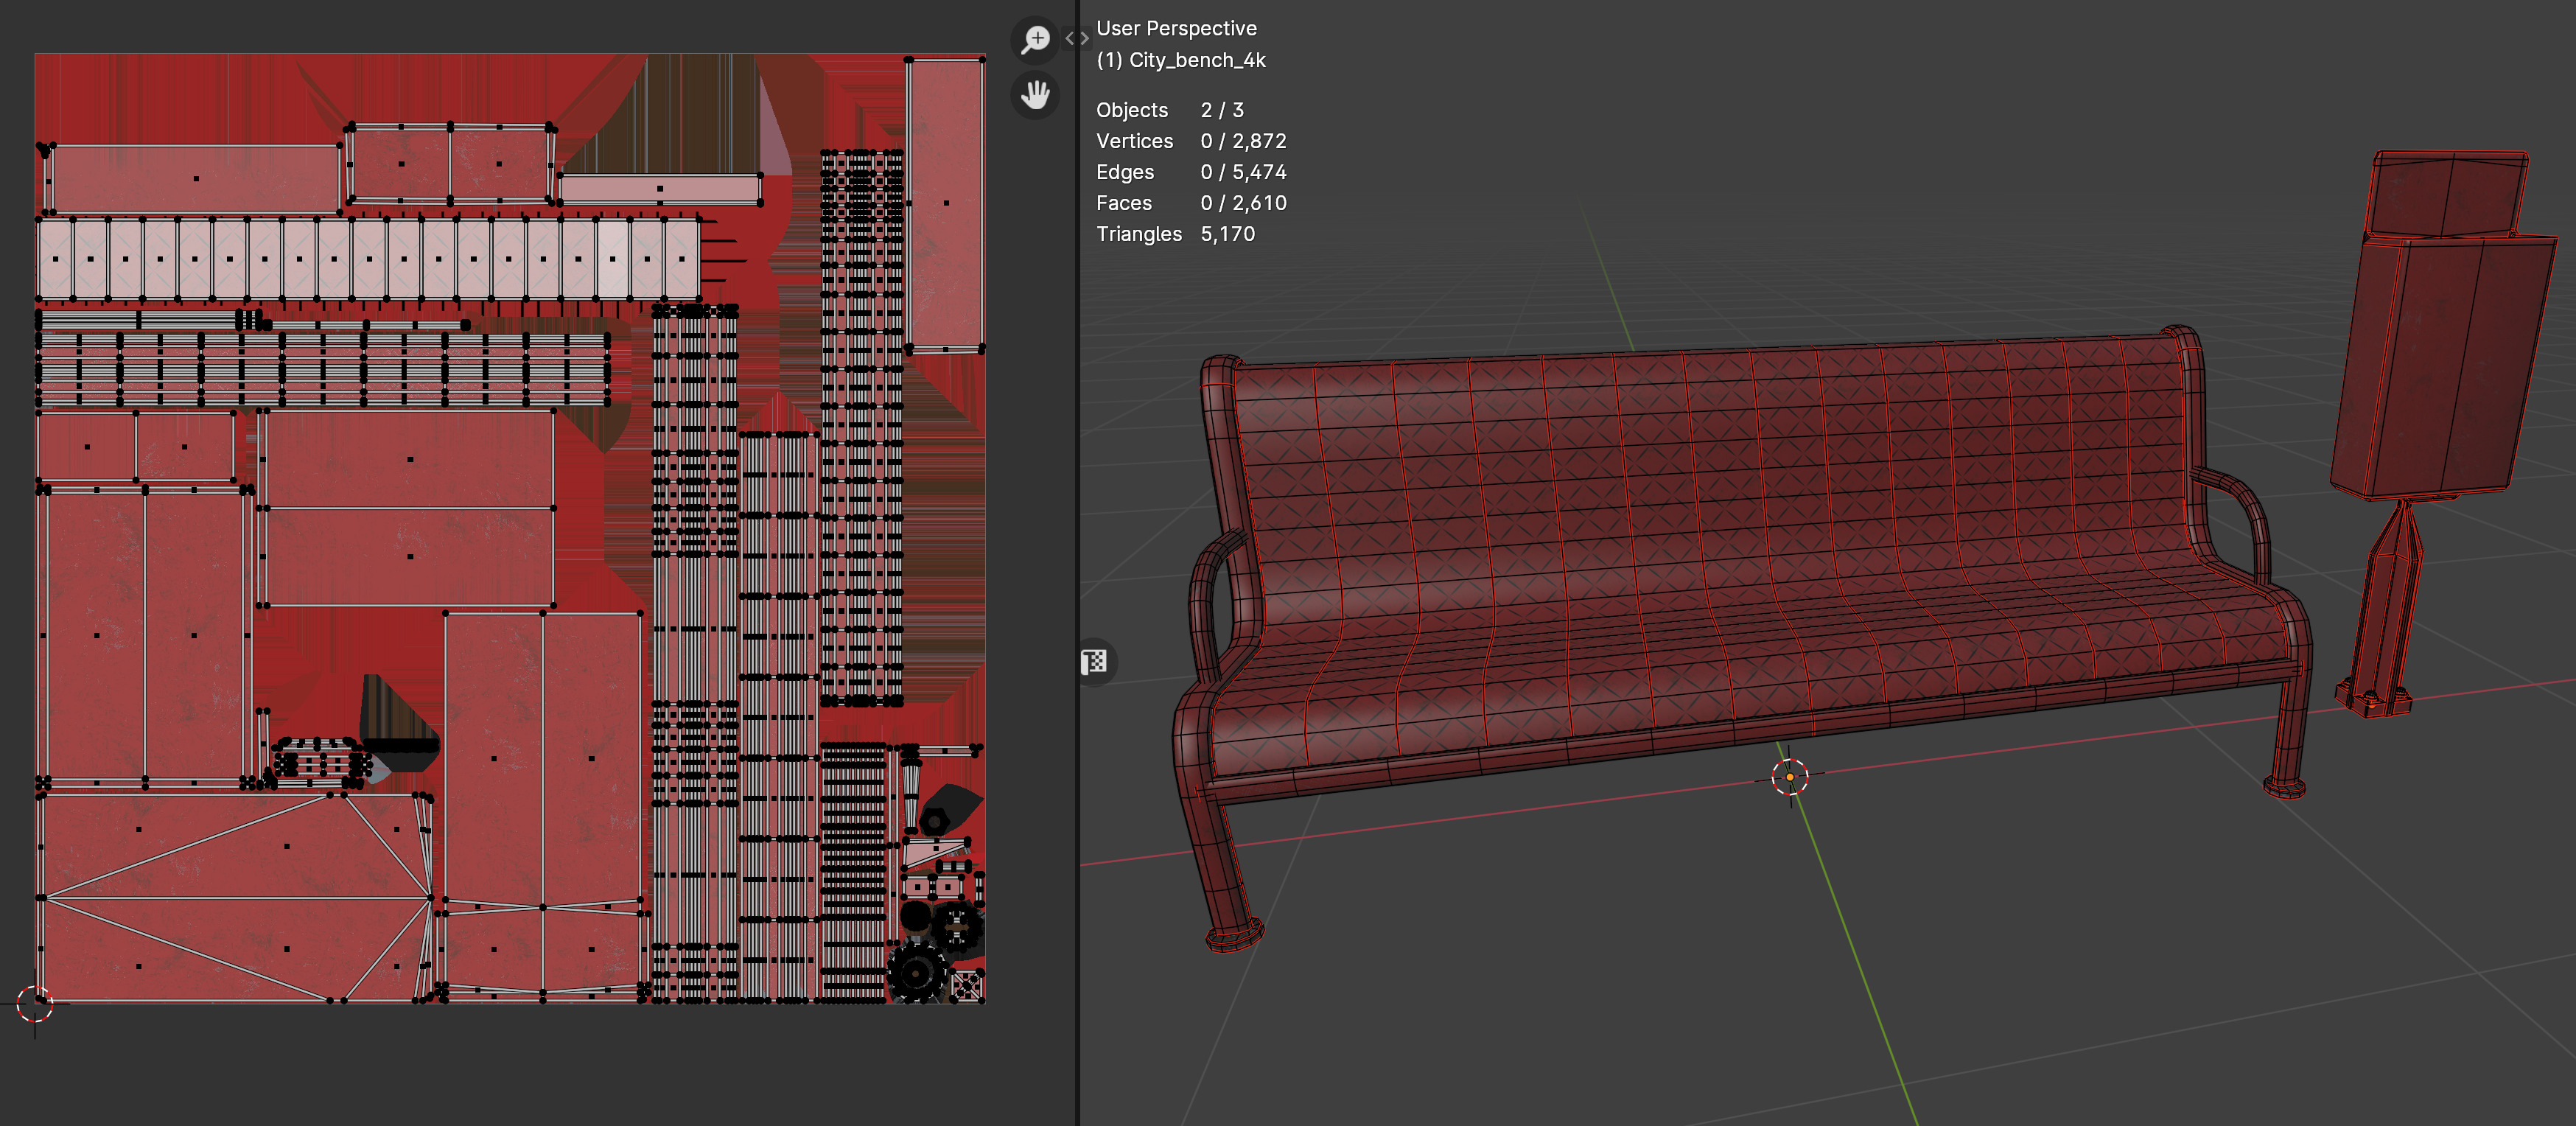Click the 3D cursor crosshair in viewport

tap(1789, 776)
